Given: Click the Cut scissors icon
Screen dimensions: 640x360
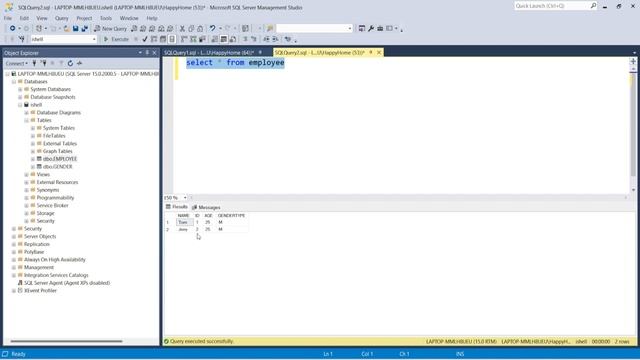Looking at the screenshot, I should click(182, 29).
